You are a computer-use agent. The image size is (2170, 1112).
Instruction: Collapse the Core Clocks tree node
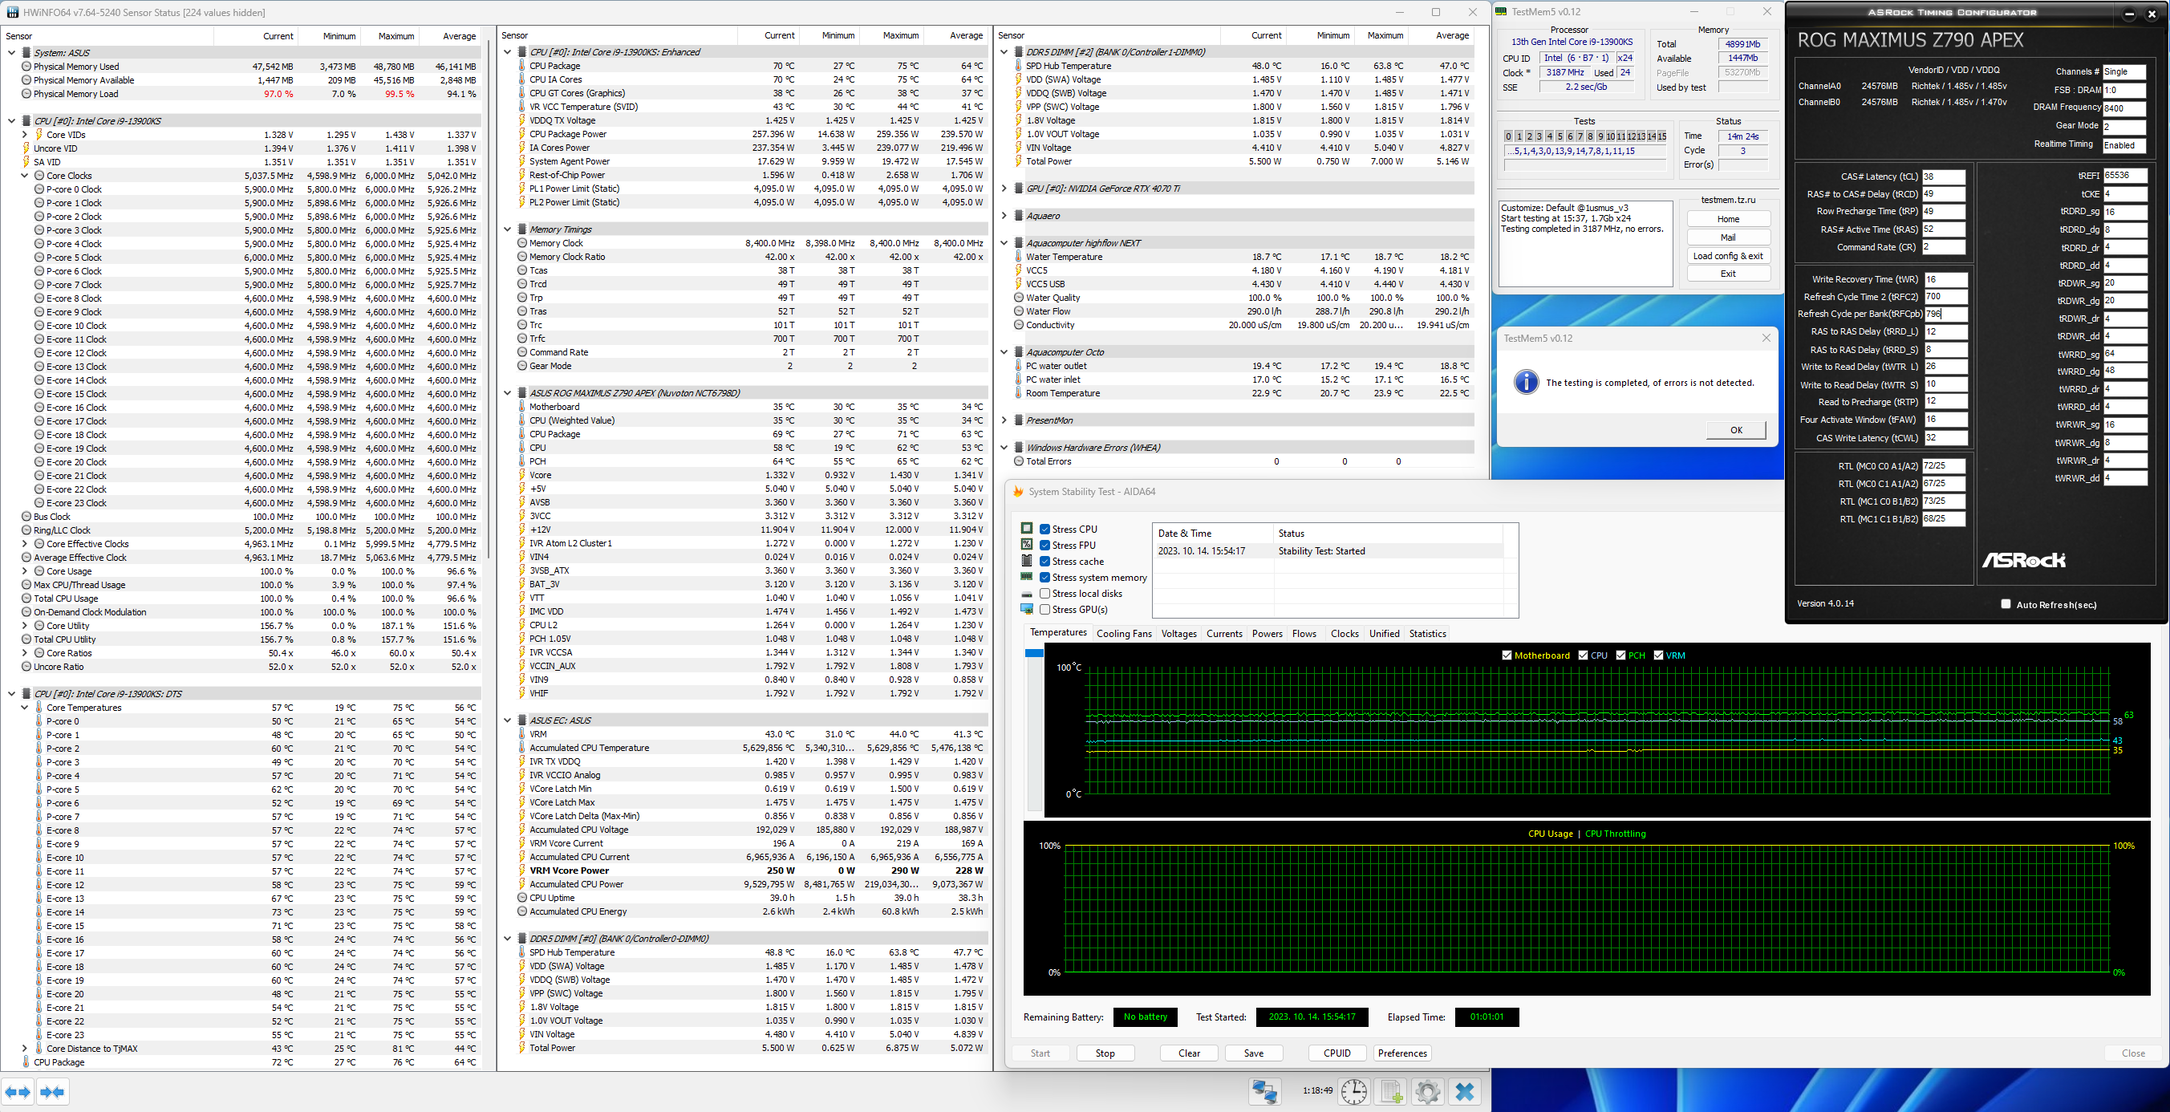[x=25, y=176]
